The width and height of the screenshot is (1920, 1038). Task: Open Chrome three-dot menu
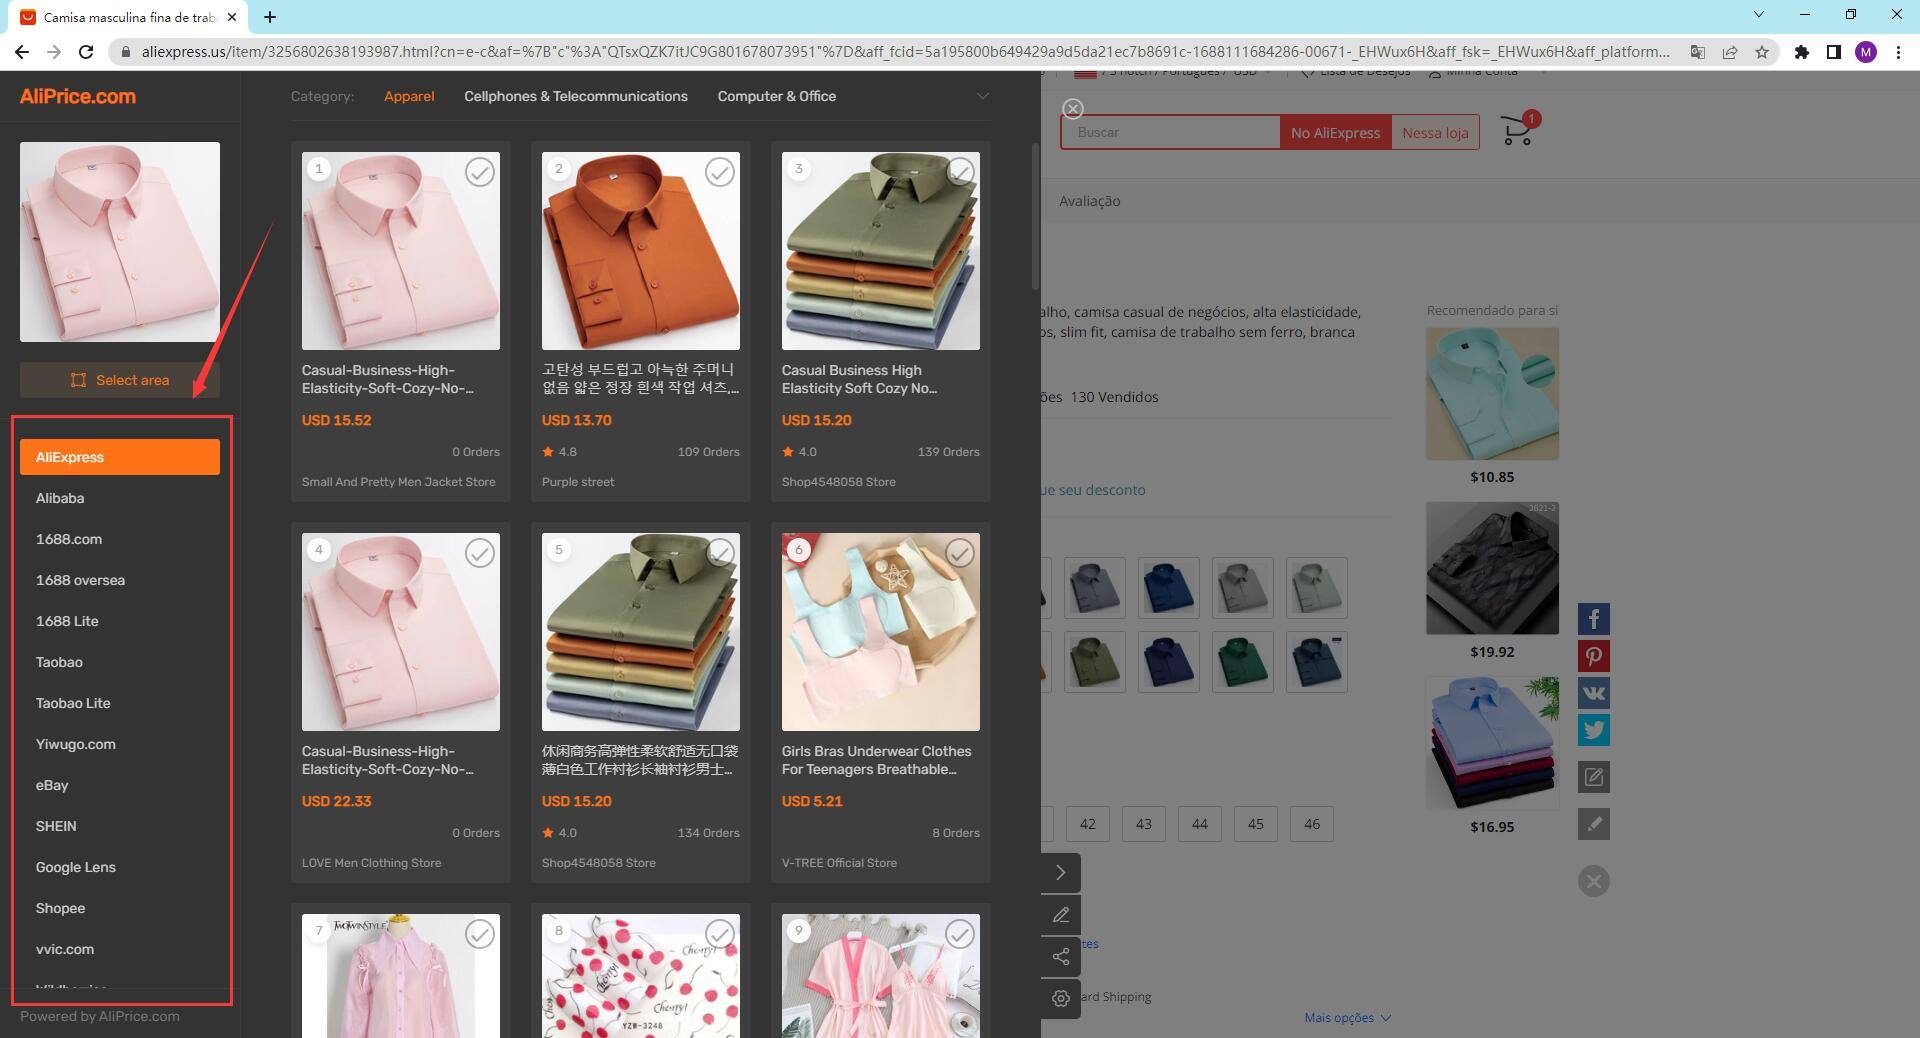(1898, 52)
